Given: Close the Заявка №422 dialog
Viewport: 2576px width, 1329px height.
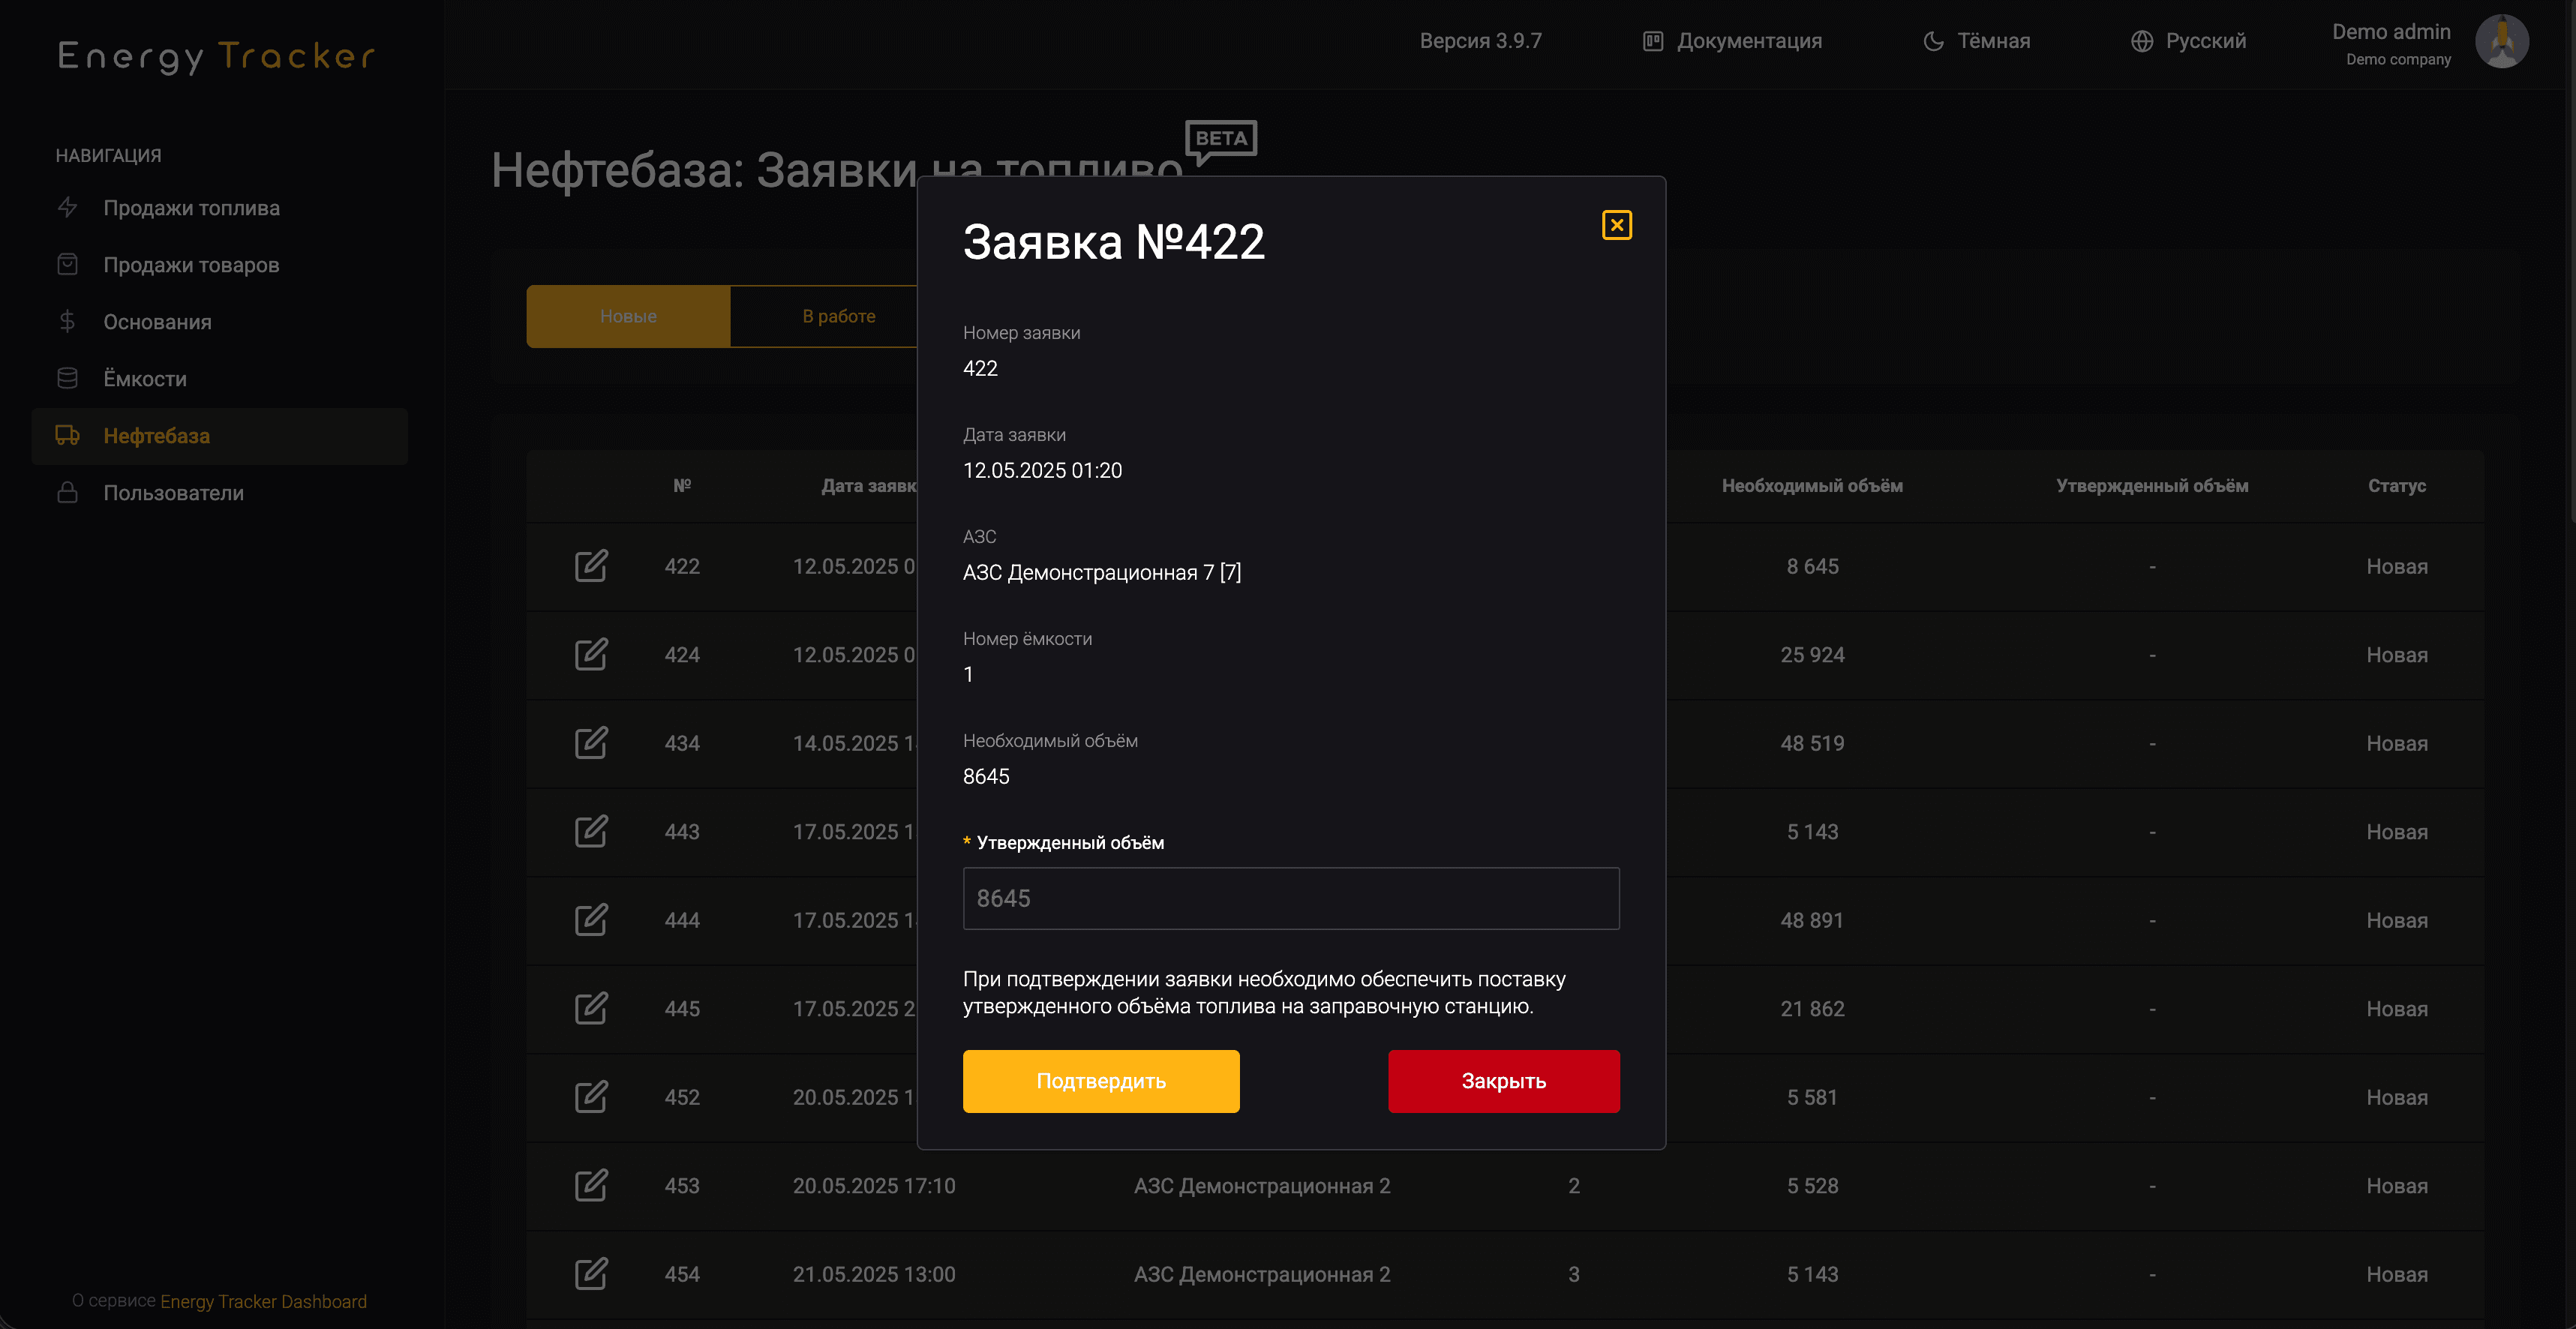Looking at the screenshot, I should (1617, 224).
